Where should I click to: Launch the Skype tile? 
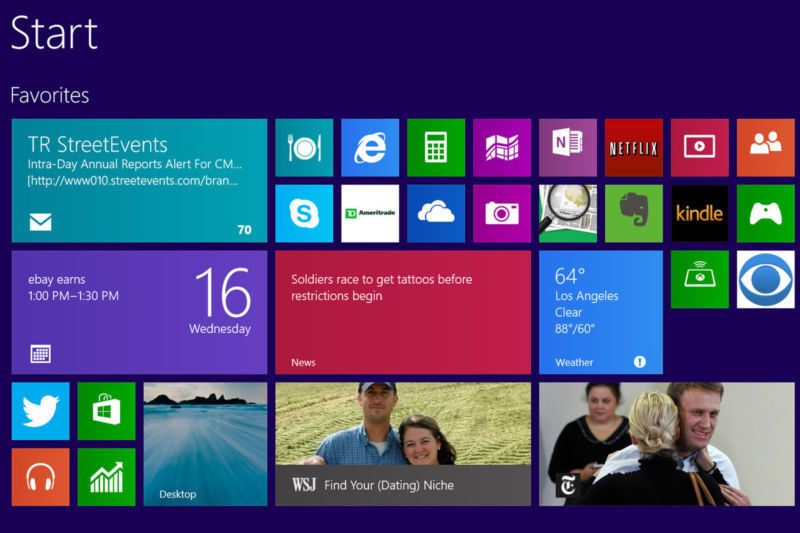[304, 213]
